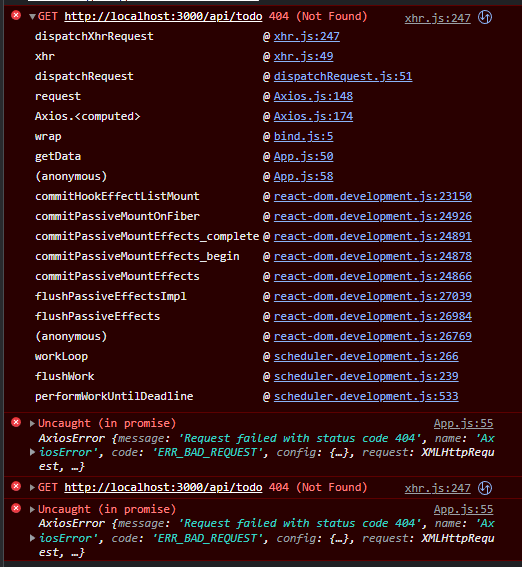Expand the second collapsed GET 404 error
522x567 pixels.
pos(32,487)
